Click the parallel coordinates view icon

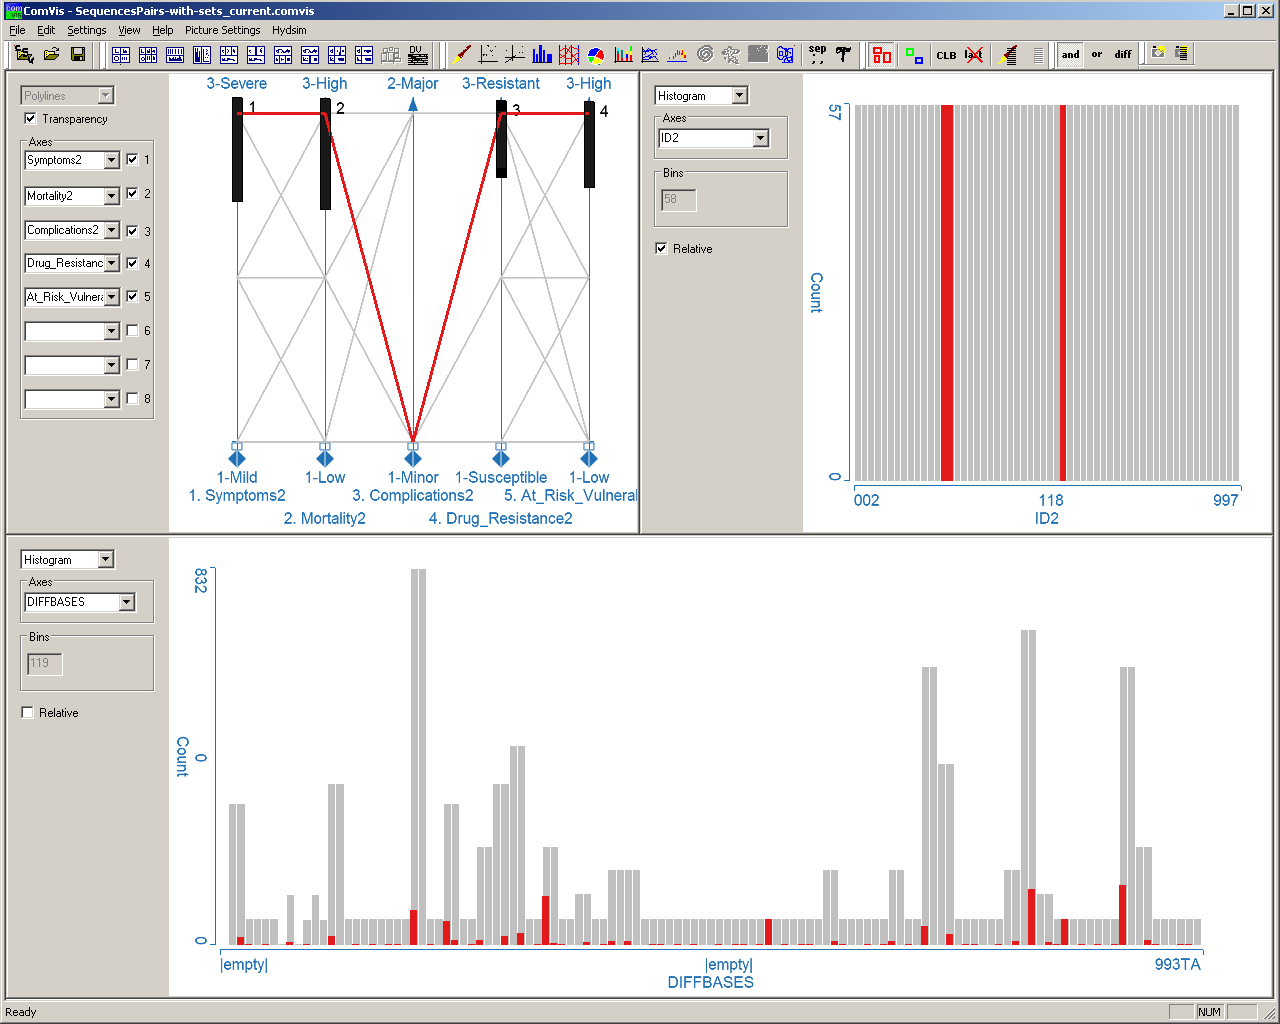point(569,54)
